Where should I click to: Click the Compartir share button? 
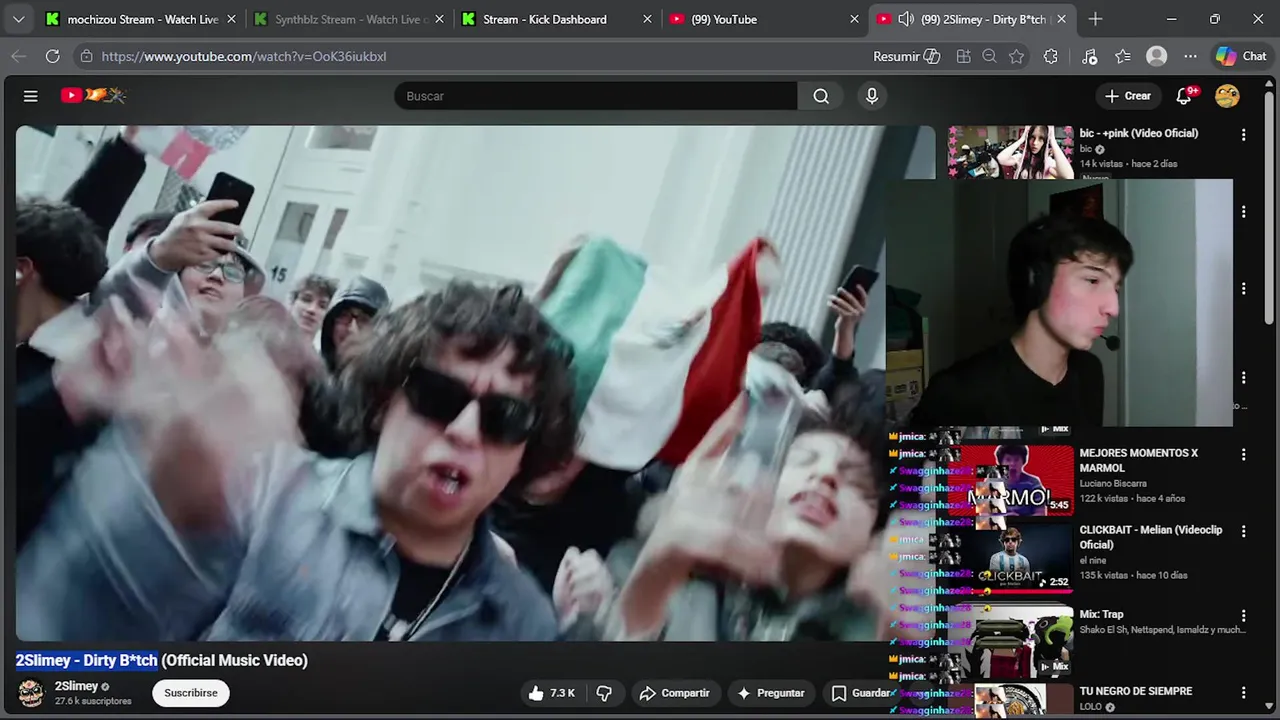click(674, 693)
